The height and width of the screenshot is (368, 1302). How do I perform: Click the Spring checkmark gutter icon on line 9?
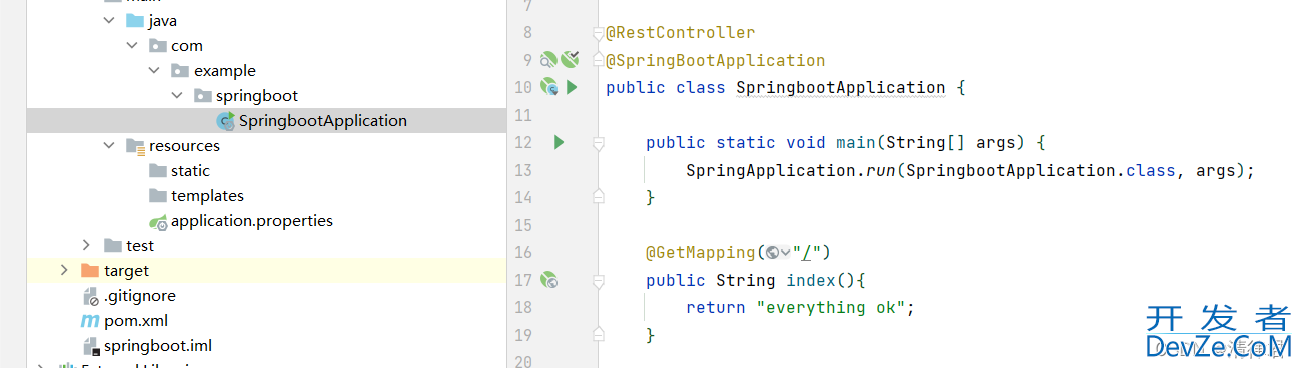point(570,60)
